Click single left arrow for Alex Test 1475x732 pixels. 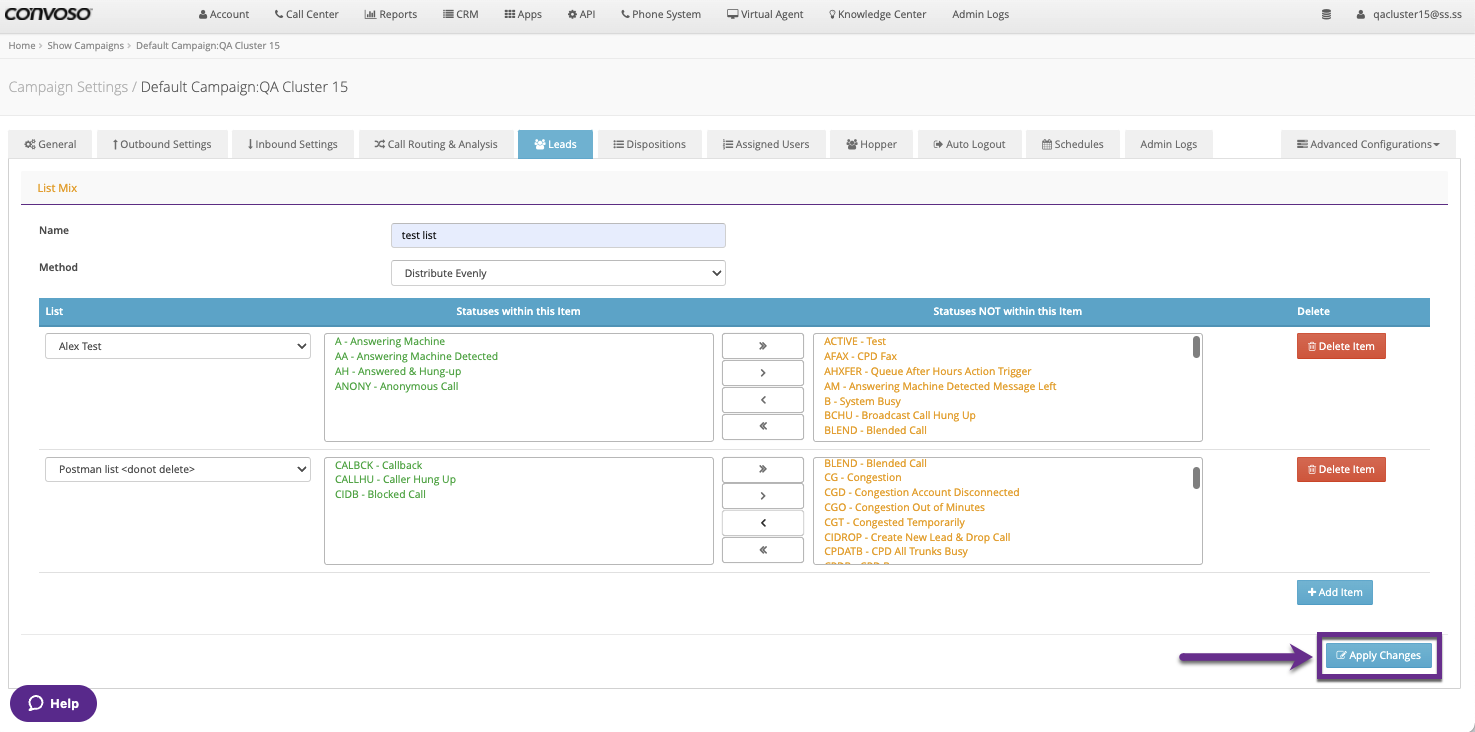pos(763,400)
